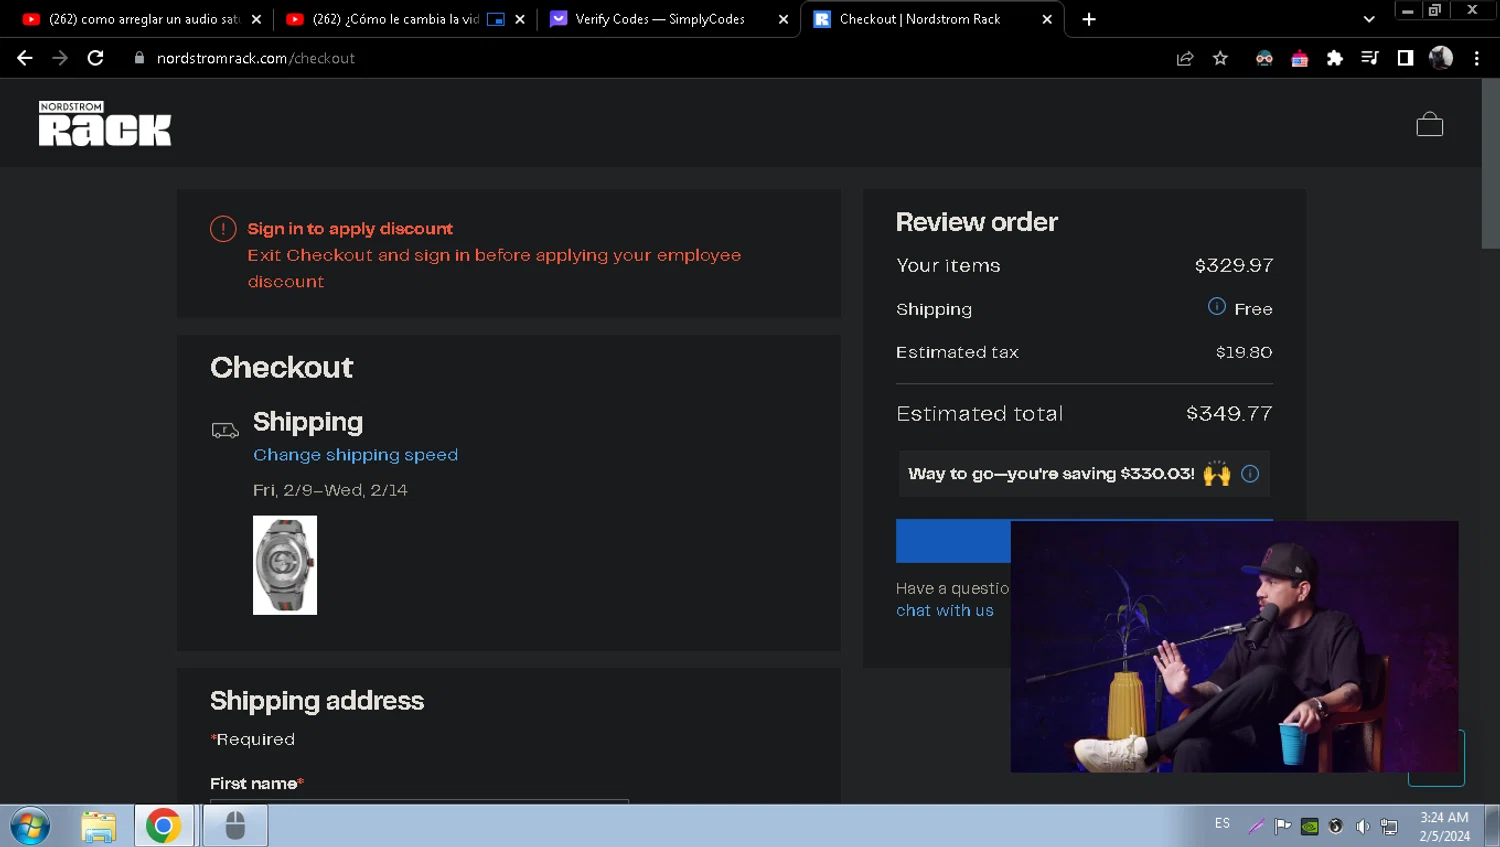Click the delivery date 'Fri, 2/9–Wed, 2/14'
Viewport: 1500px width, 847px height.
[330, 490]
